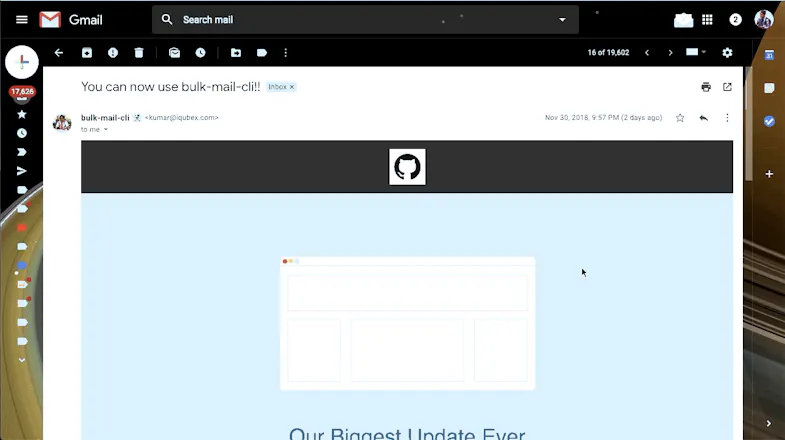Open the main menu hamburger icon

pos(22,20)
